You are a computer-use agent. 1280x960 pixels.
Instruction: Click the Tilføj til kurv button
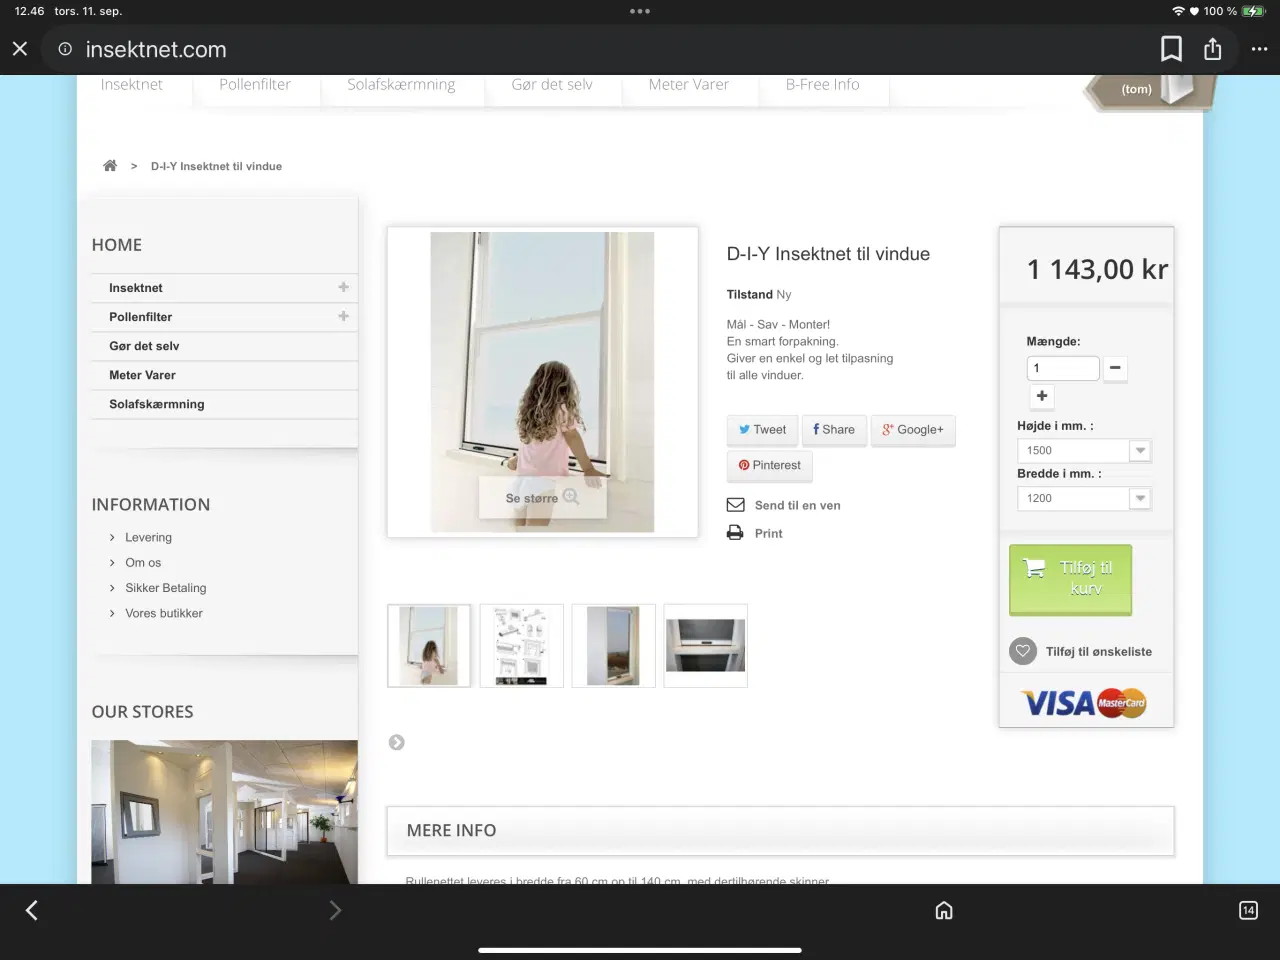[x=1070, y=579]
